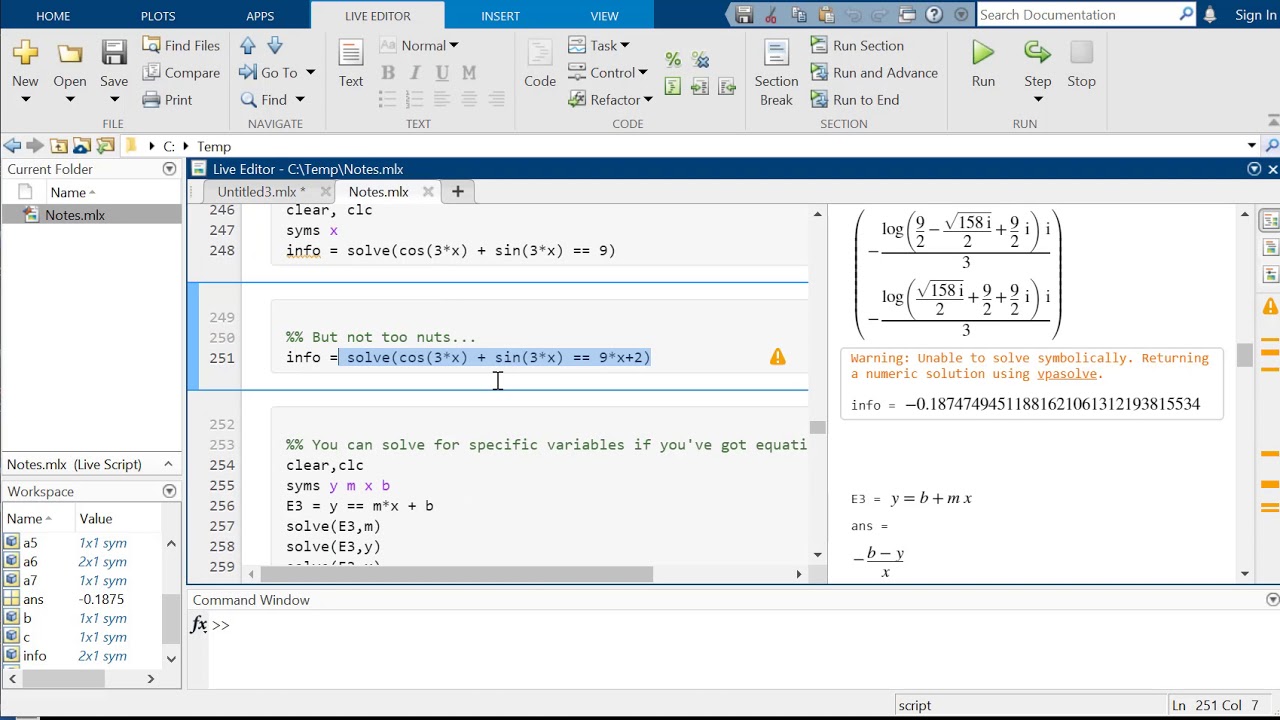Switch to the APPS ribbon tab
Image resolution: width=1280 pixels, height=720 pixels.
pos(260,16)
